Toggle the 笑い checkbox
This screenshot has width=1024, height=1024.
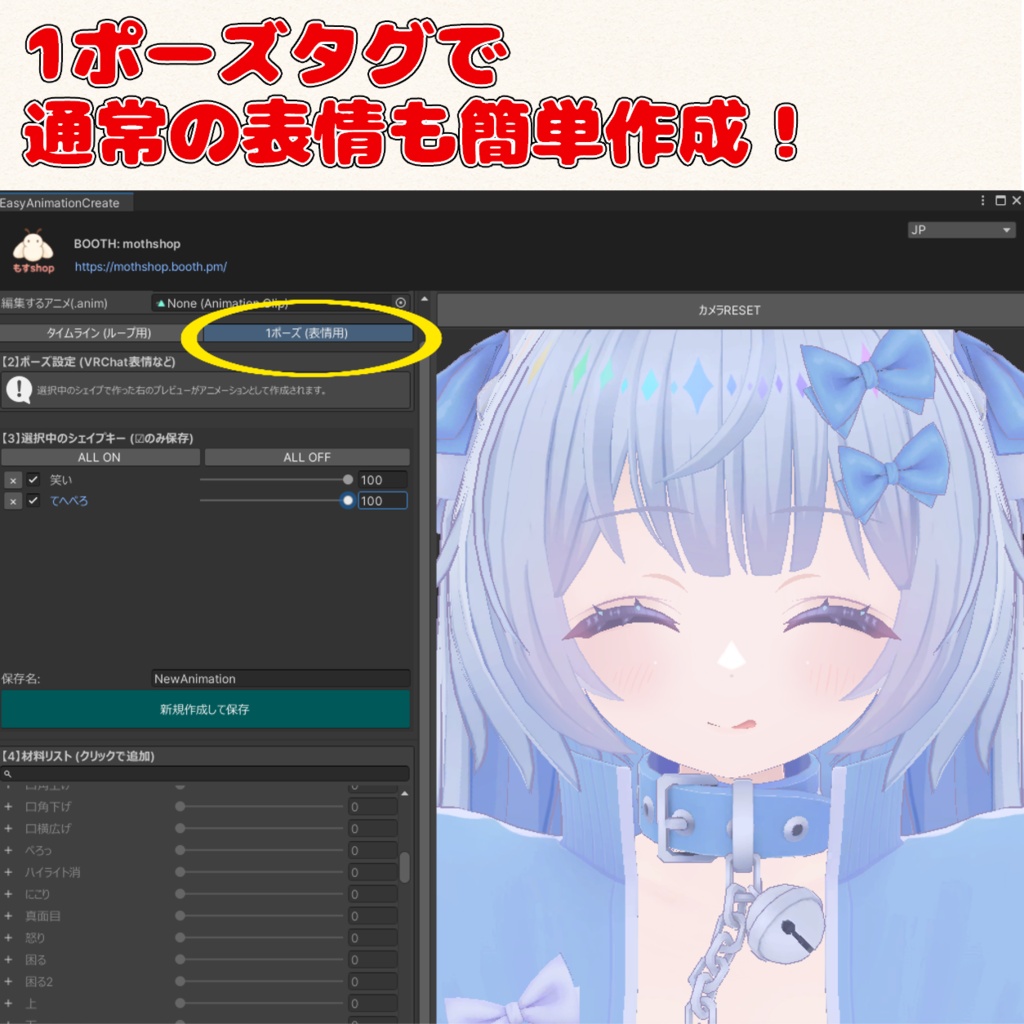pyautogui.click(x=33, y=480)
